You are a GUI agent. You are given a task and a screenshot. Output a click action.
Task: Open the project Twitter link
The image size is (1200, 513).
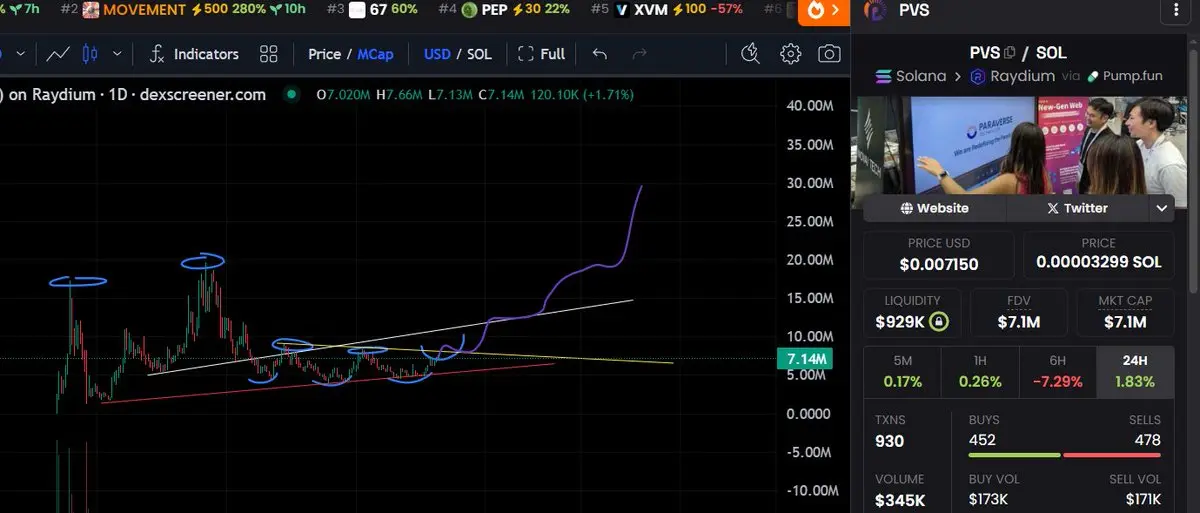pyautogui.click(x=1077, y=208)
